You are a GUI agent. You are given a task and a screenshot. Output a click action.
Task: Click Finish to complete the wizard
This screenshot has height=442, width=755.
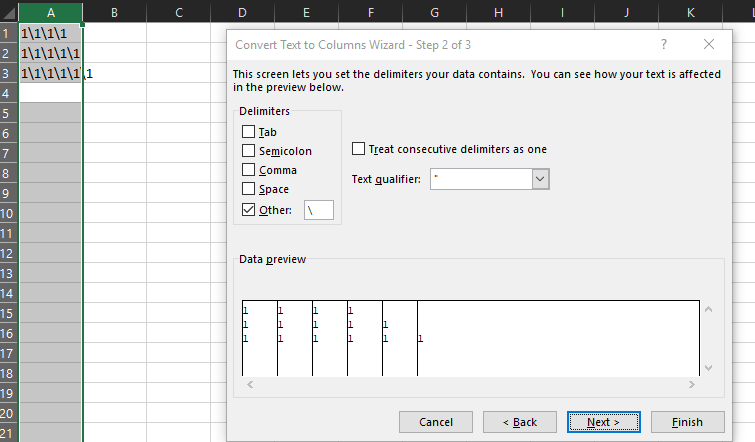pos(687,422)
